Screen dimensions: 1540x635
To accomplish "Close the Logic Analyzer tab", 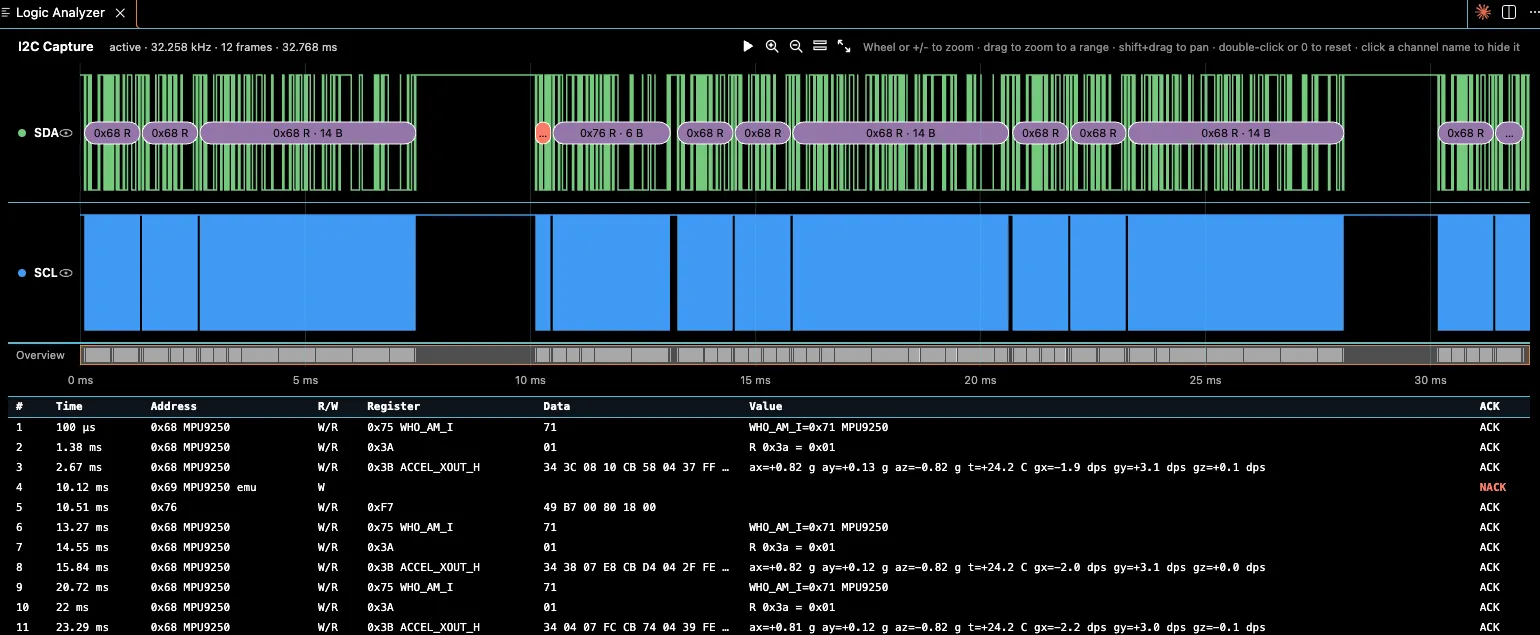I will [x=121, y=13].
